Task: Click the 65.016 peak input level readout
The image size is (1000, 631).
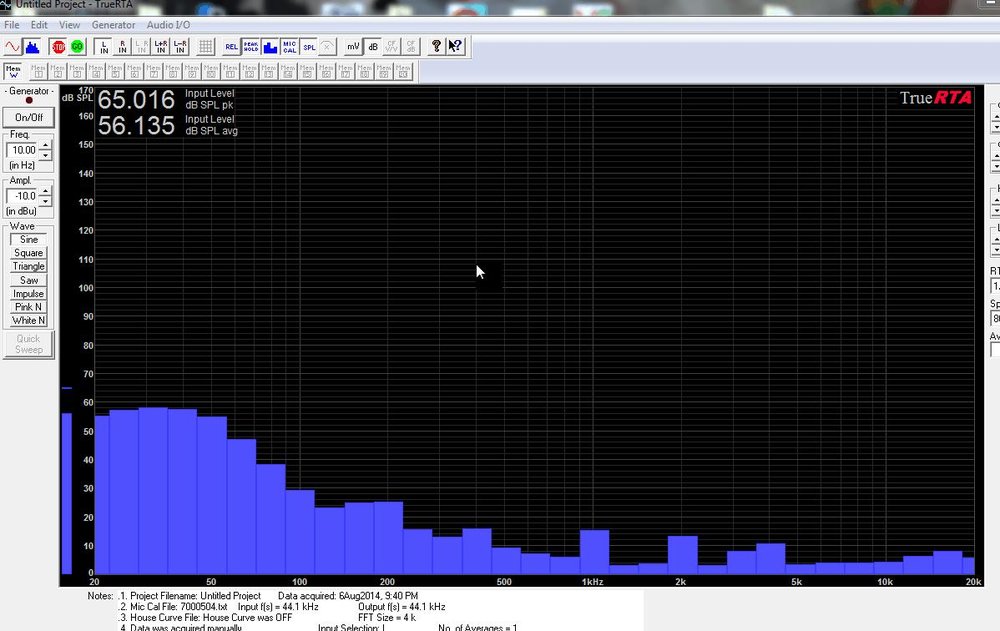Action: 136,100
